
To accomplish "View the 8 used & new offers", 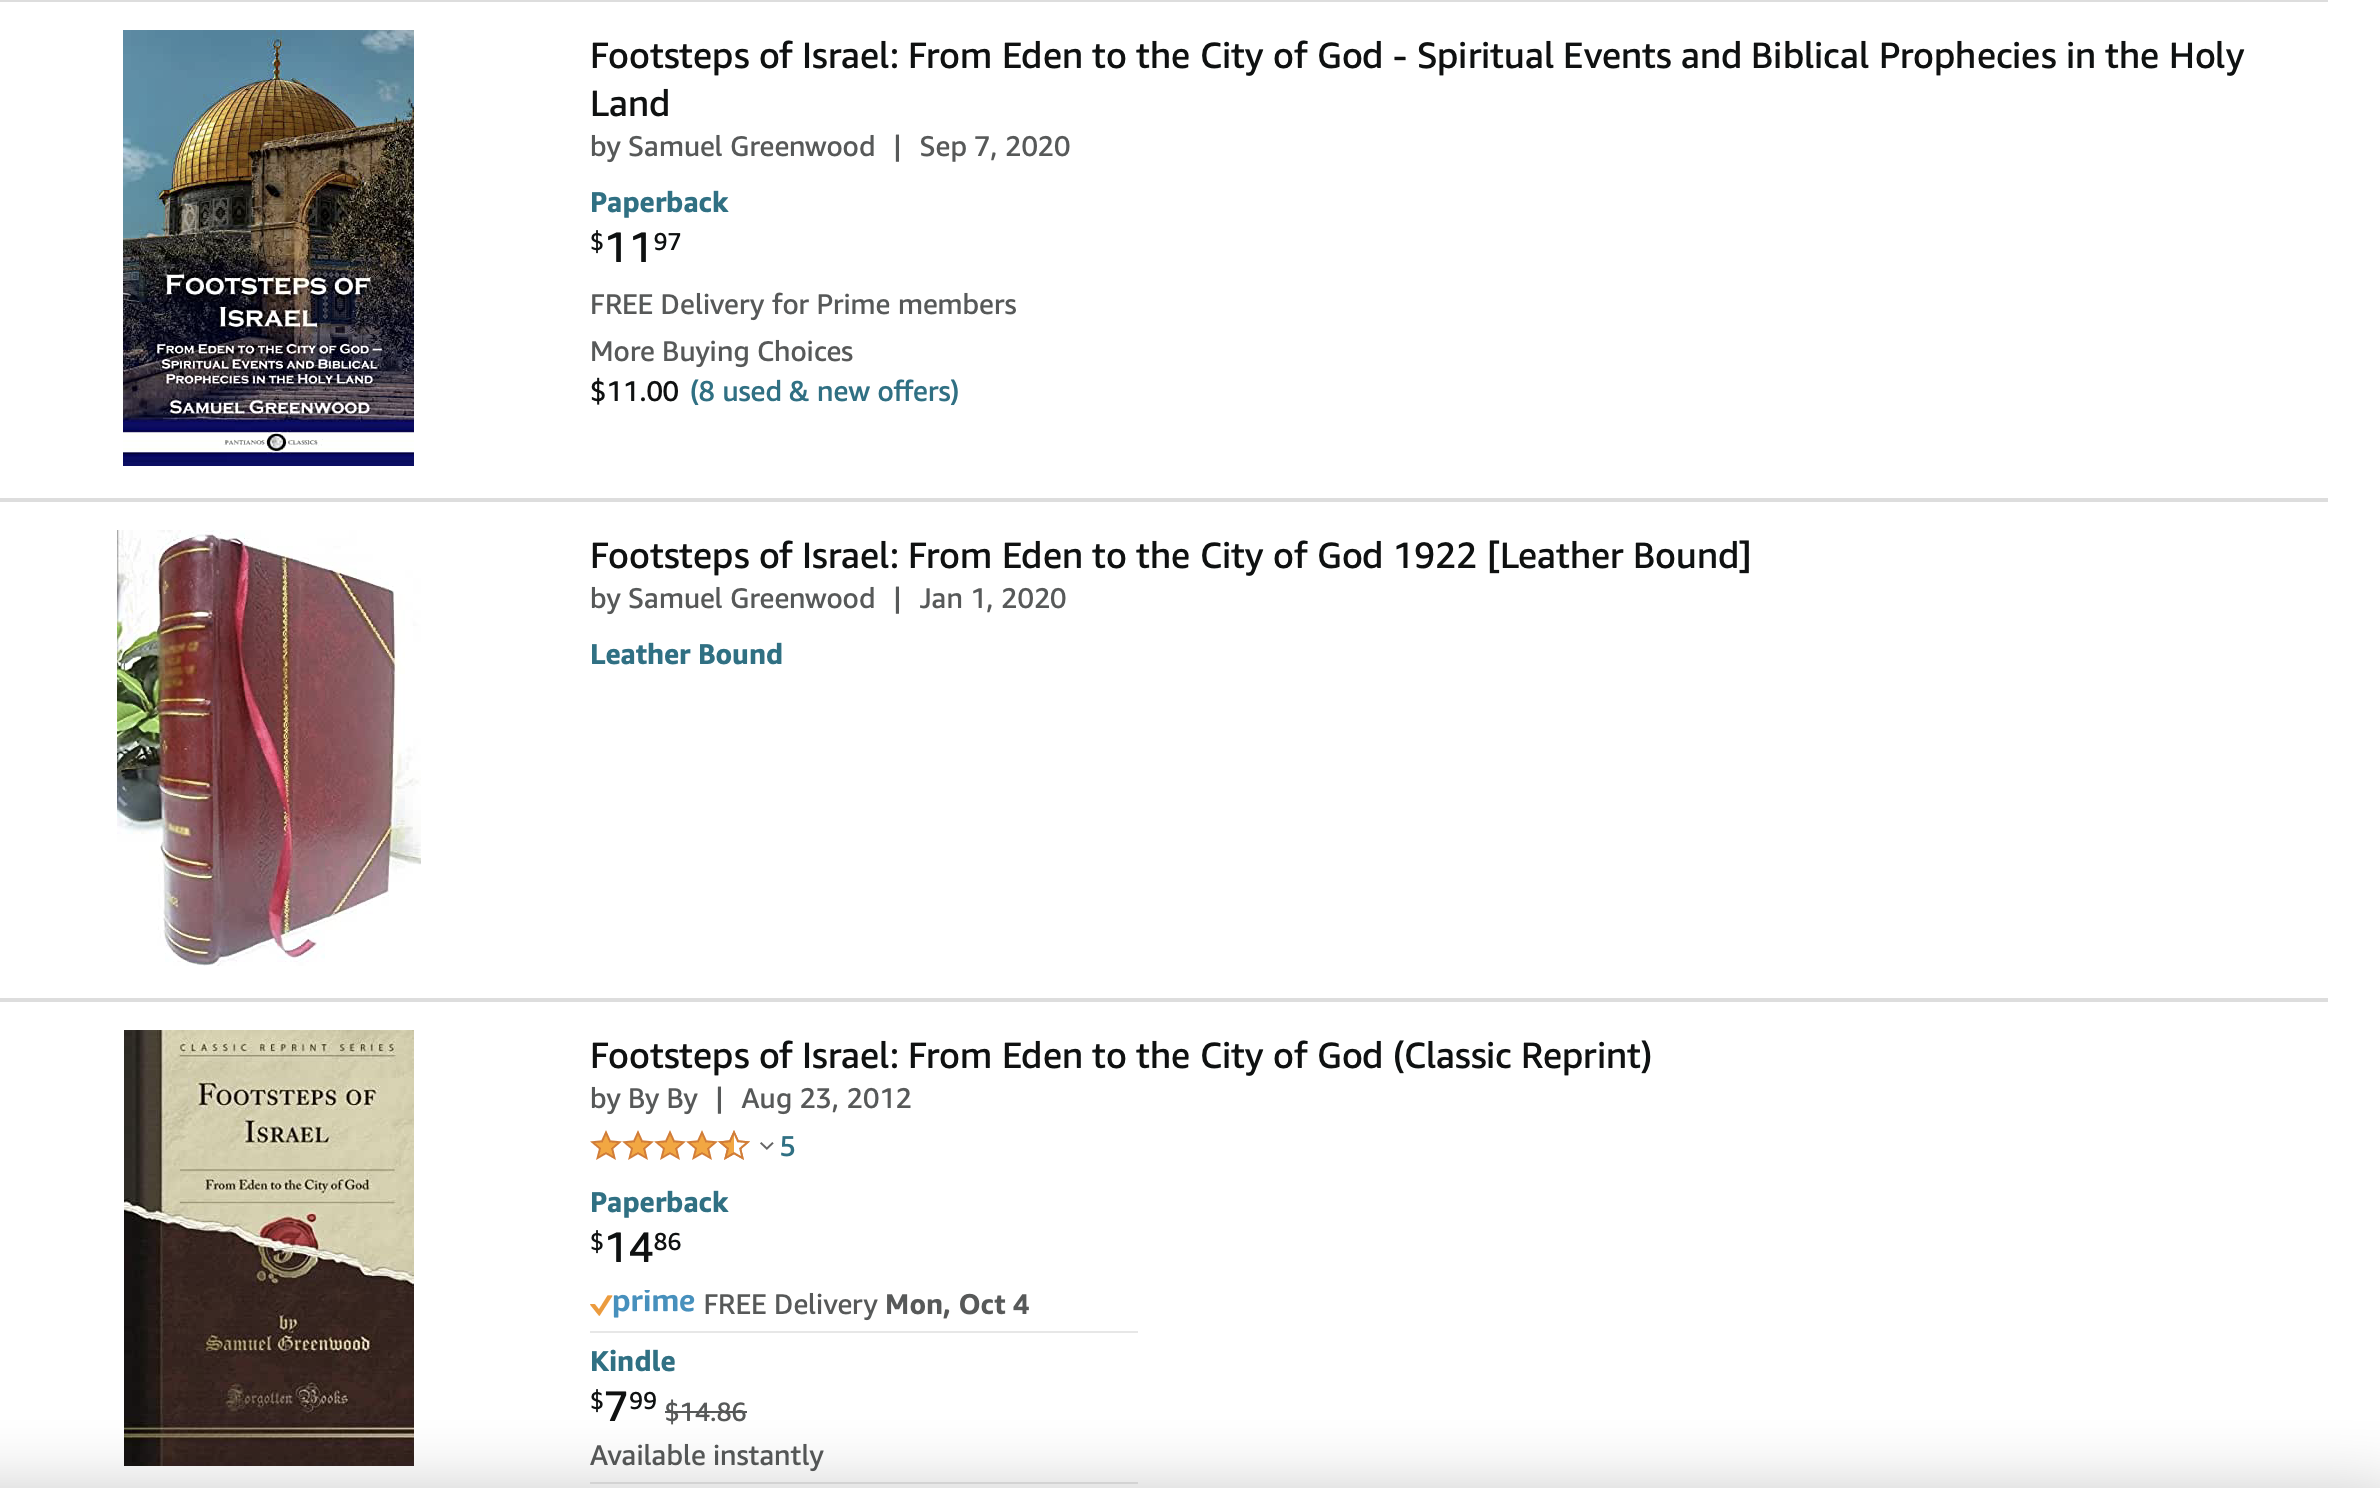I will click(823, 391).
